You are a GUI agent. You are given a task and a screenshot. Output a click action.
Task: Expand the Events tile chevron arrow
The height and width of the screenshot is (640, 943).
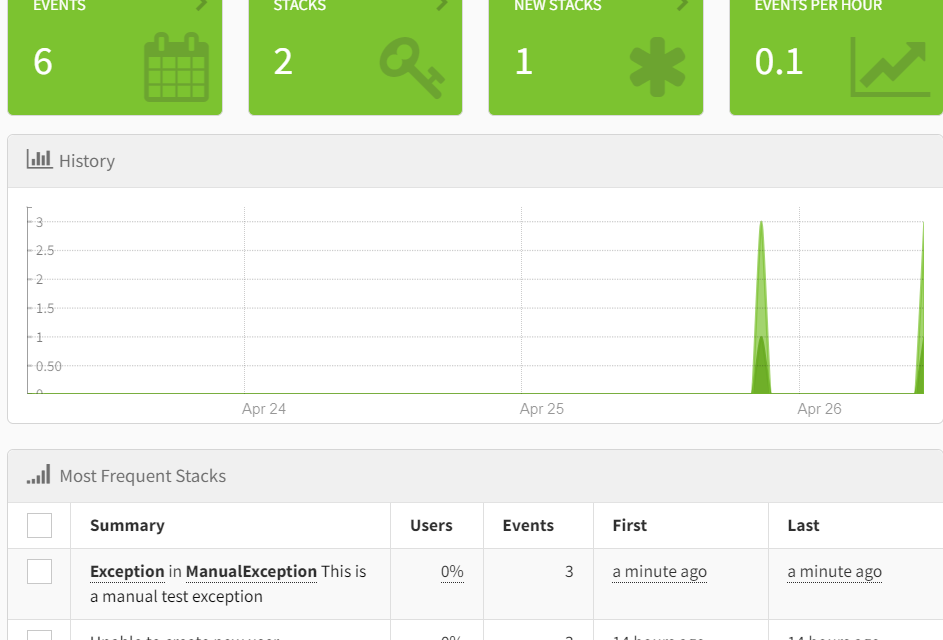coord(202,5)
